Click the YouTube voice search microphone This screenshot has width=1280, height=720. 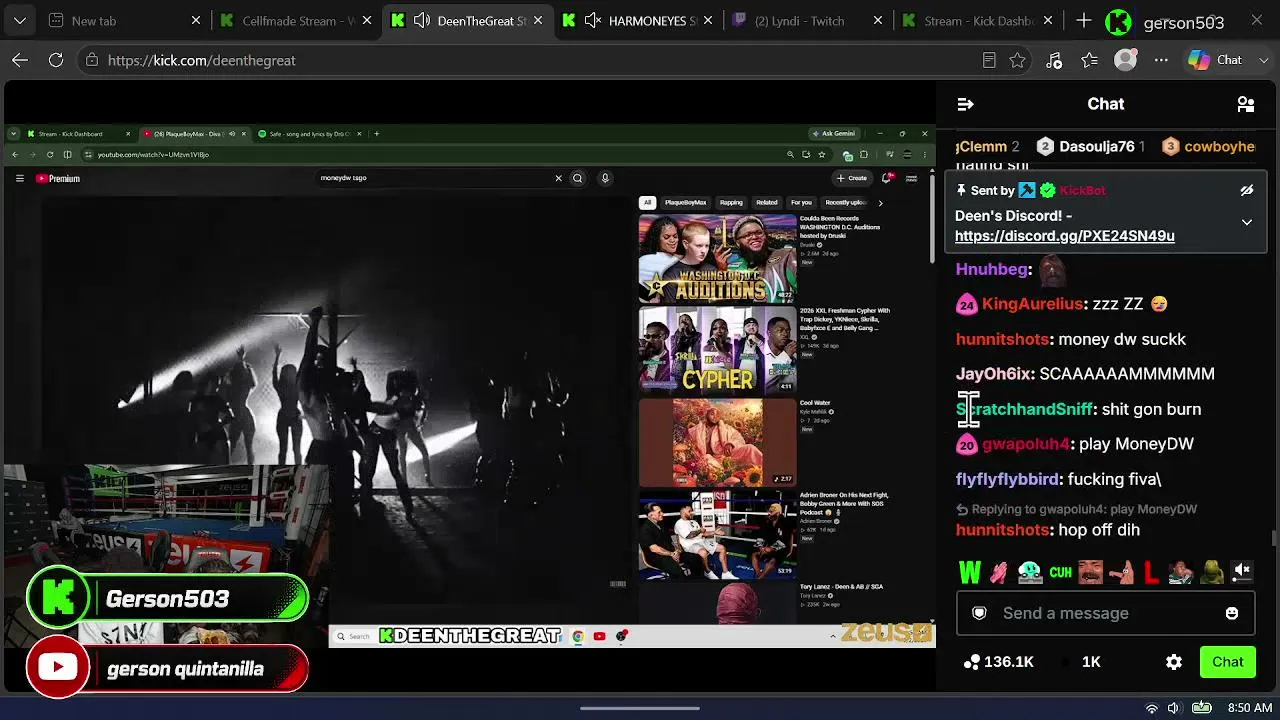click(605, 178)
